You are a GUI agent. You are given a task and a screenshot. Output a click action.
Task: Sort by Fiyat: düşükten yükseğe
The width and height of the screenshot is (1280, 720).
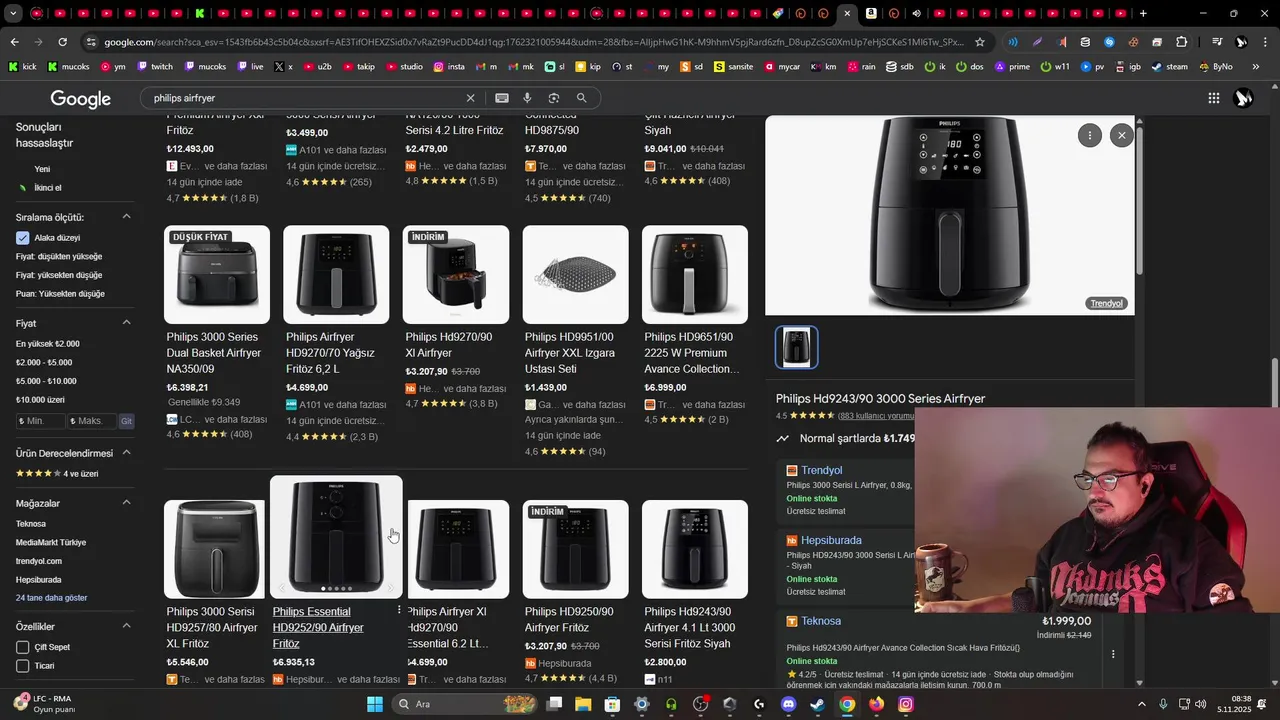(59, 256)
